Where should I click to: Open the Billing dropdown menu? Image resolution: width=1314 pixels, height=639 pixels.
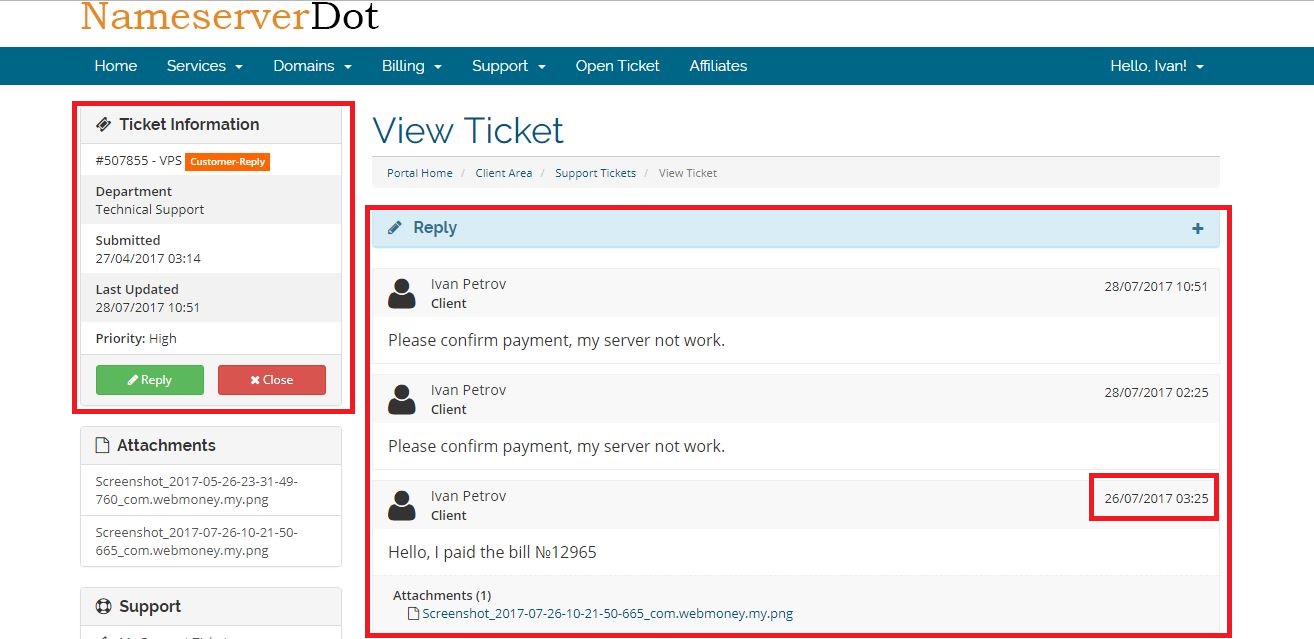coord(411,66)
